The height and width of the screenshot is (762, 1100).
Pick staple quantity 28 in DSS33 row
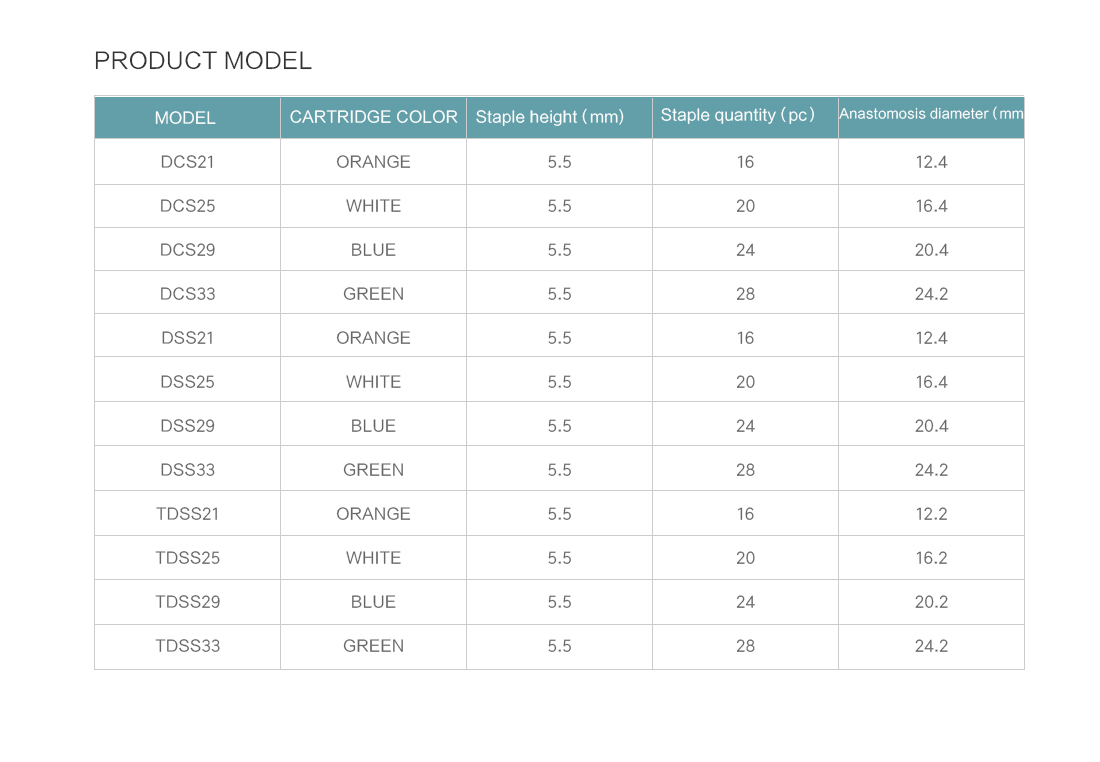click(745, 470)
